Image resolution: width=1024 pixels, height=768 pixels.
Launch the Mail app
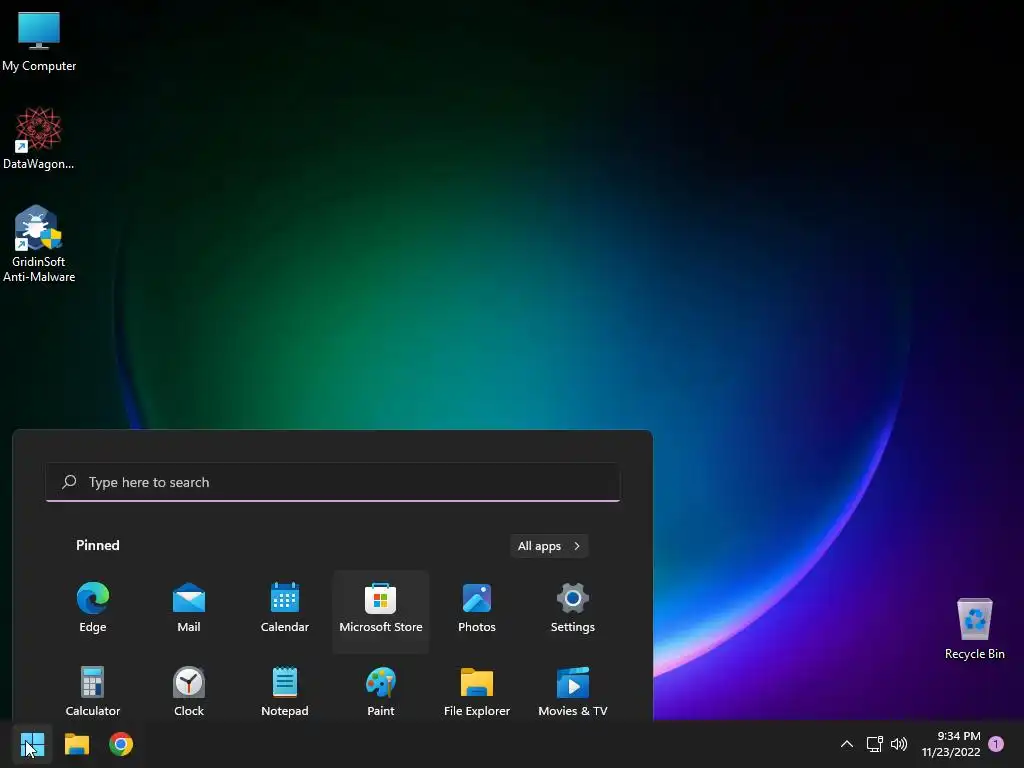pos(189,609)
